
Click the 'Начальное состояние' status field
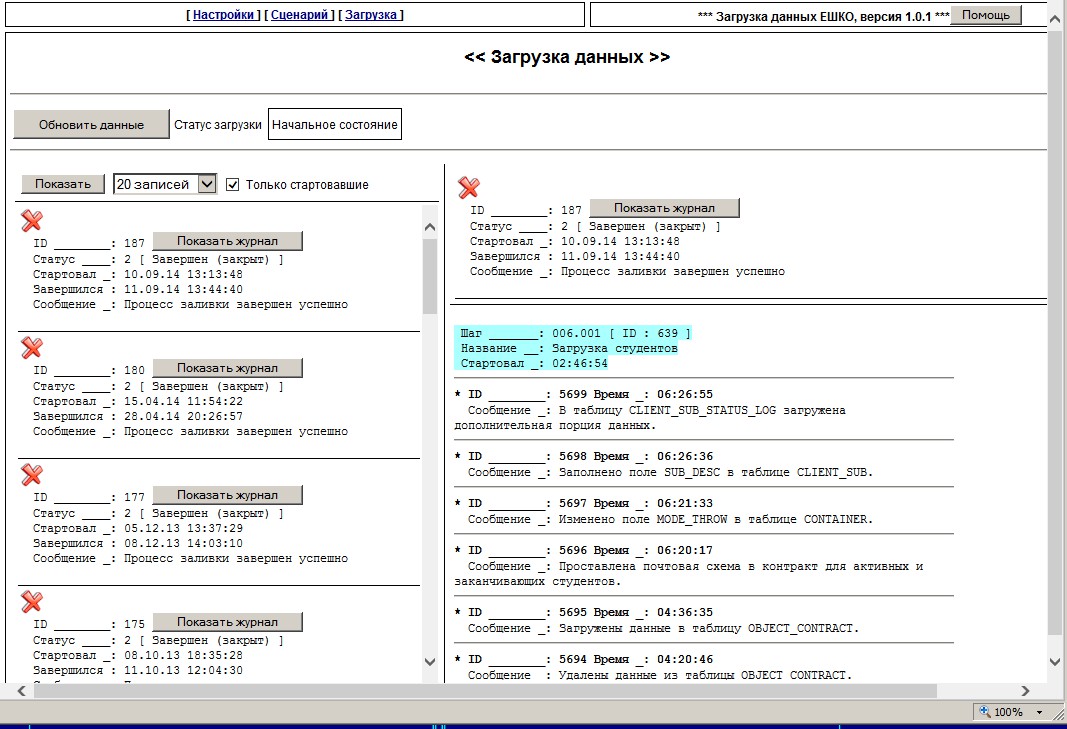pos(334,125)
